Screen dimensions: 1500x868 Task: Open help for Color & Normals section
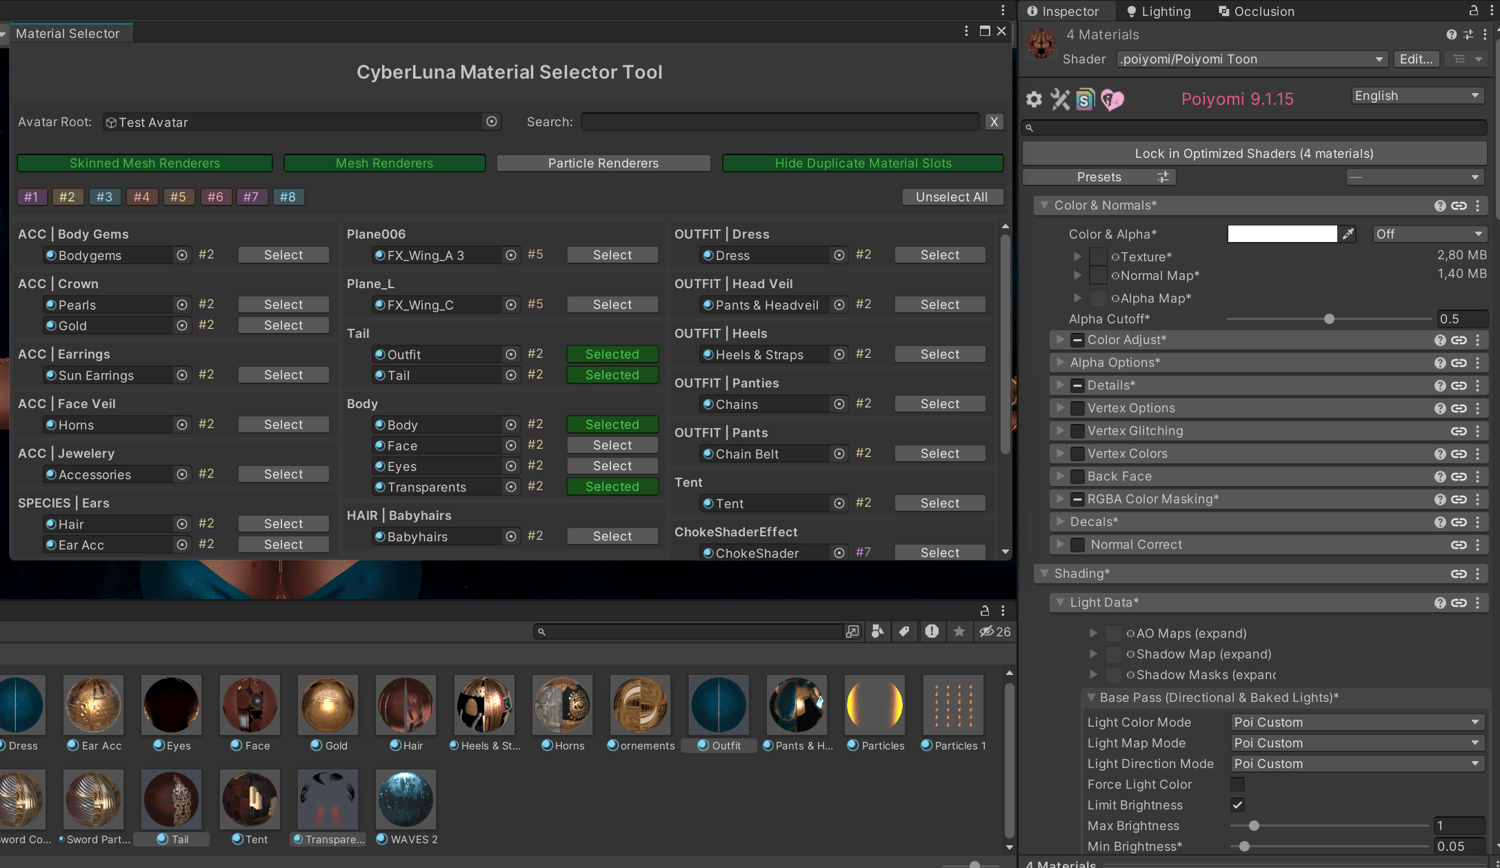point(1440,206)
